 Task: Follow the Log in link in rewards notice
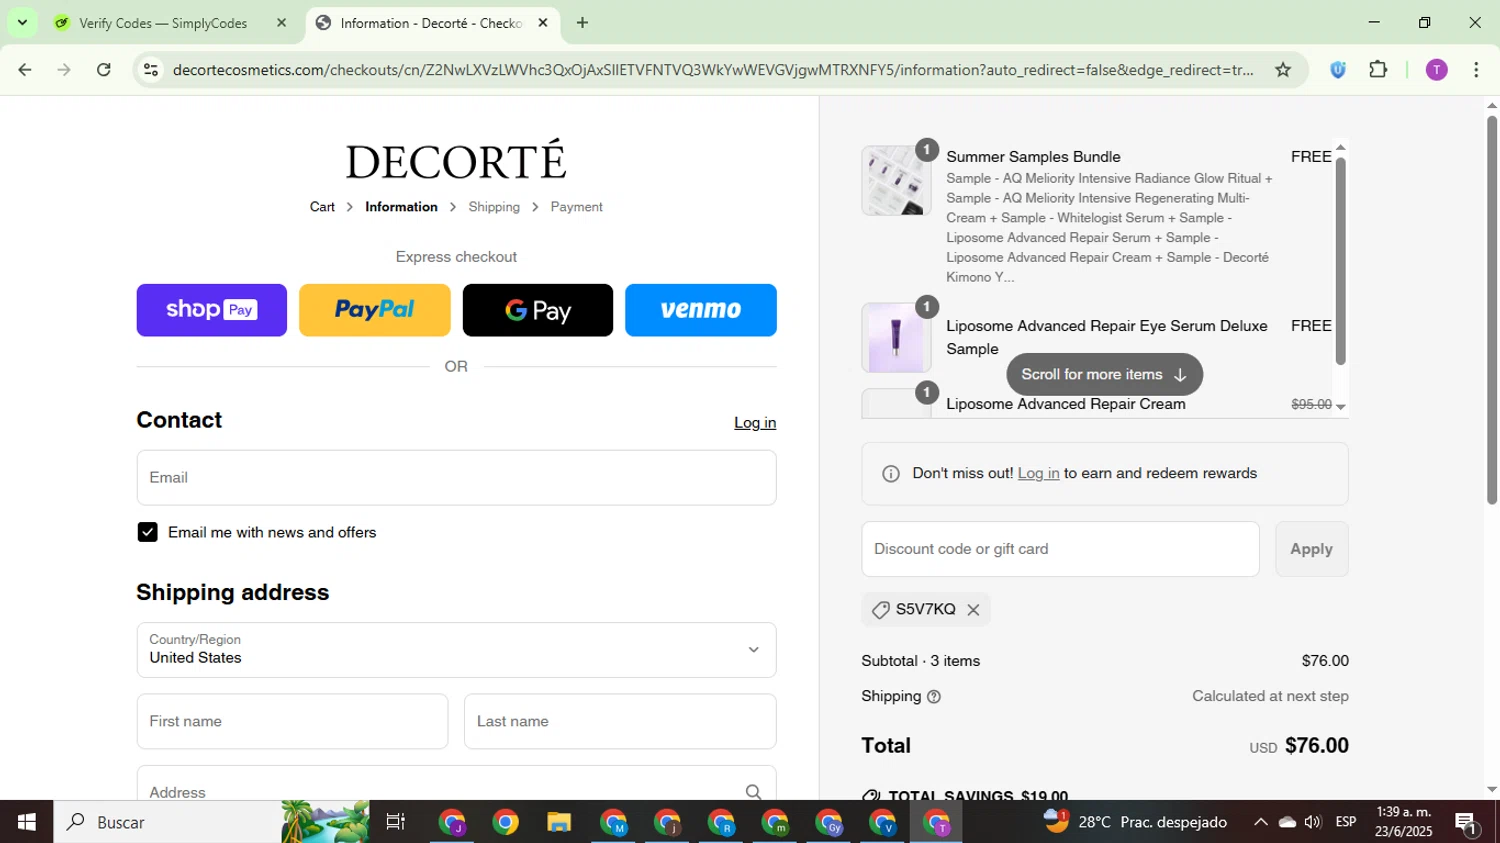(1038, 473)
